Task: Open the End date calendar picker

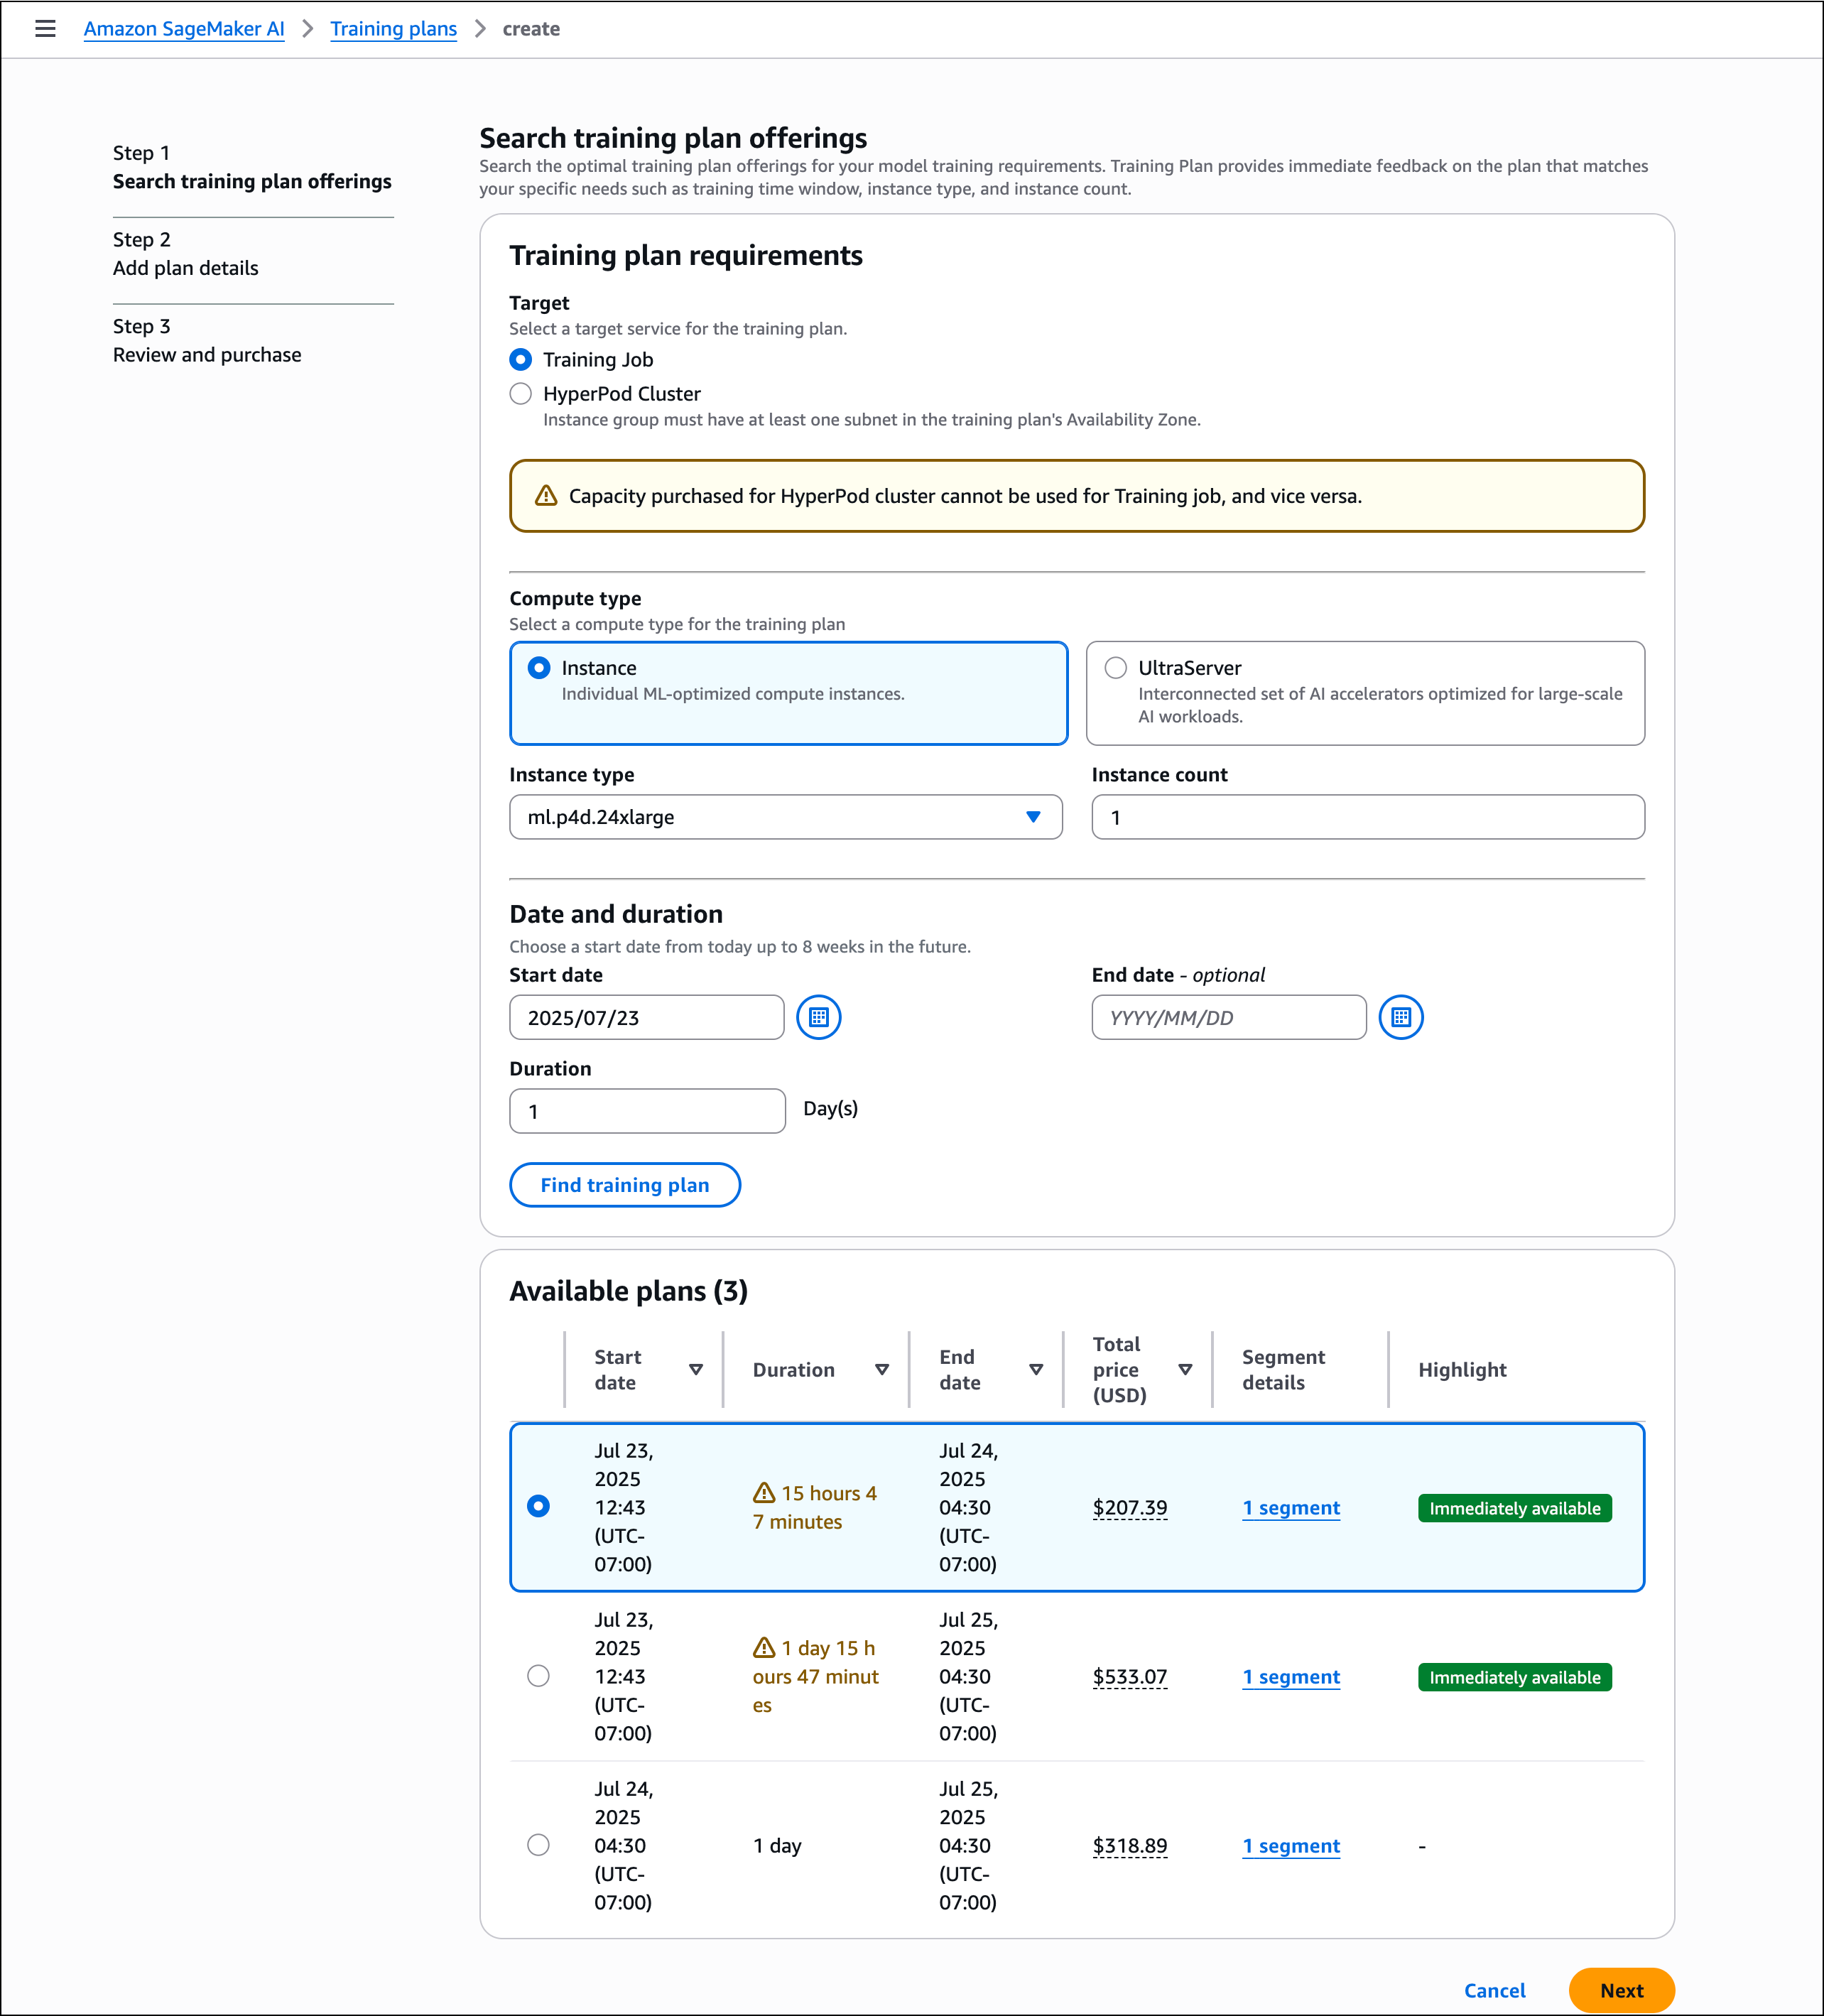Action: [x=1401, y=1017]
